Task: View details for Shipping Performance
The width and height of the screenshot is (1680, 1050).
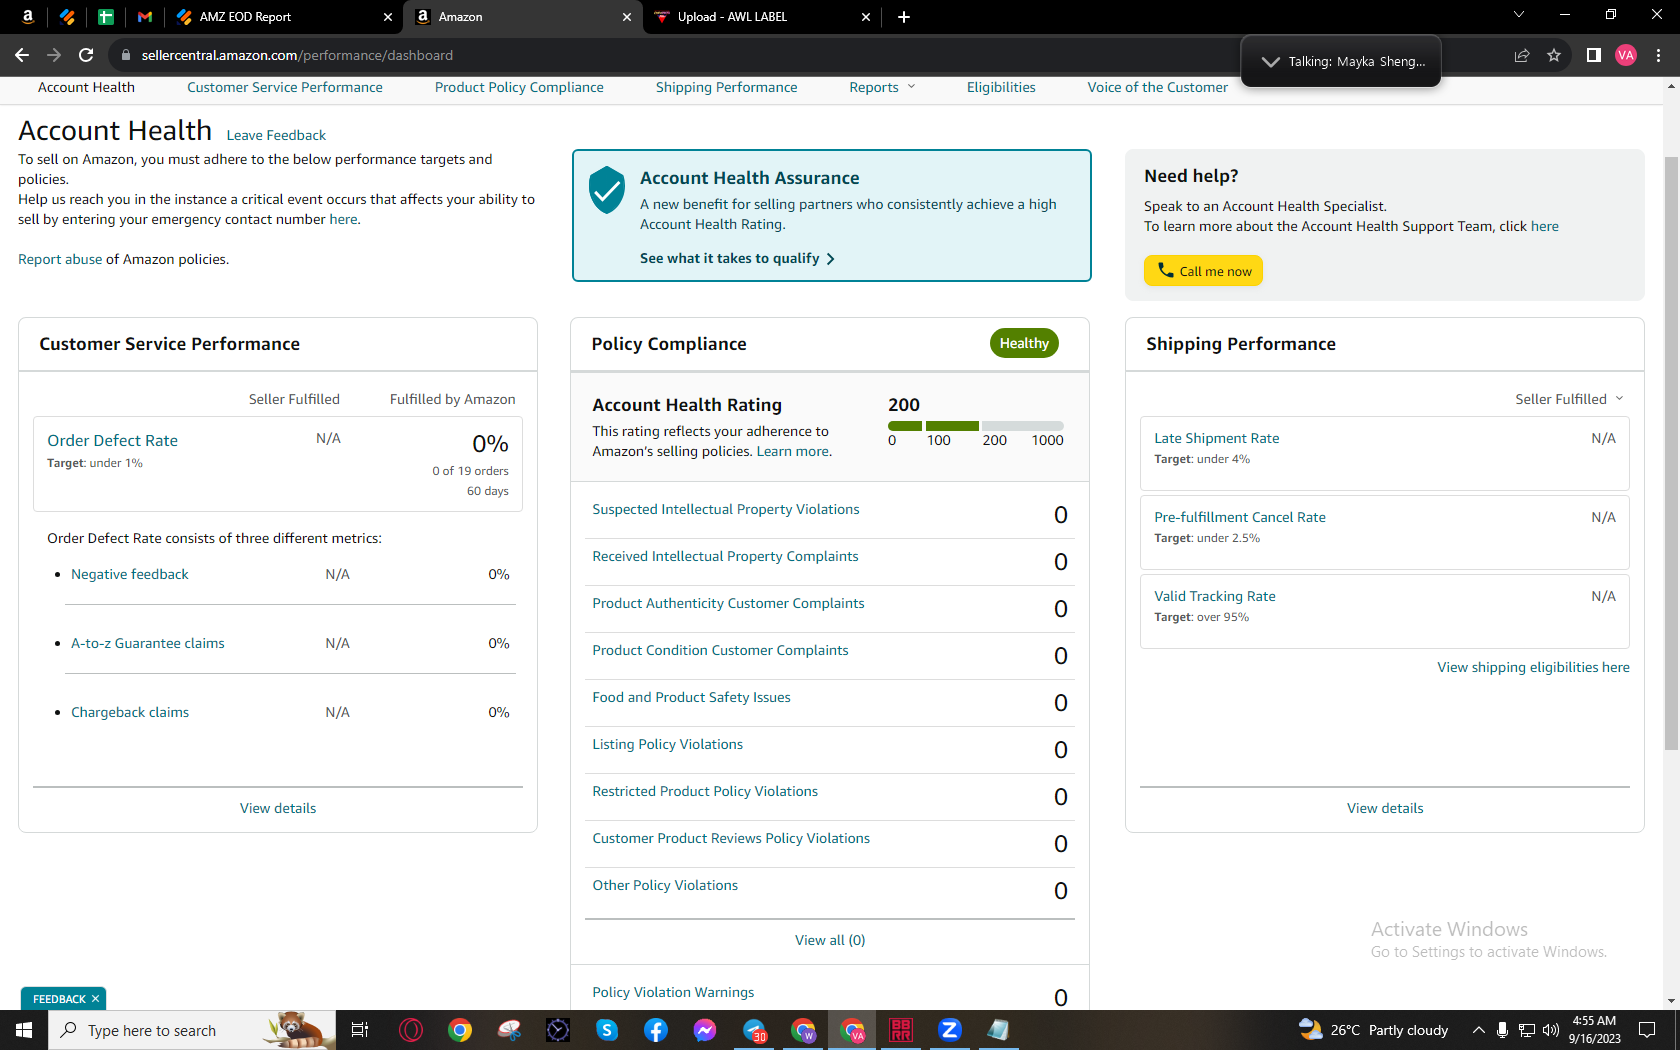Action: [1385, 808]
